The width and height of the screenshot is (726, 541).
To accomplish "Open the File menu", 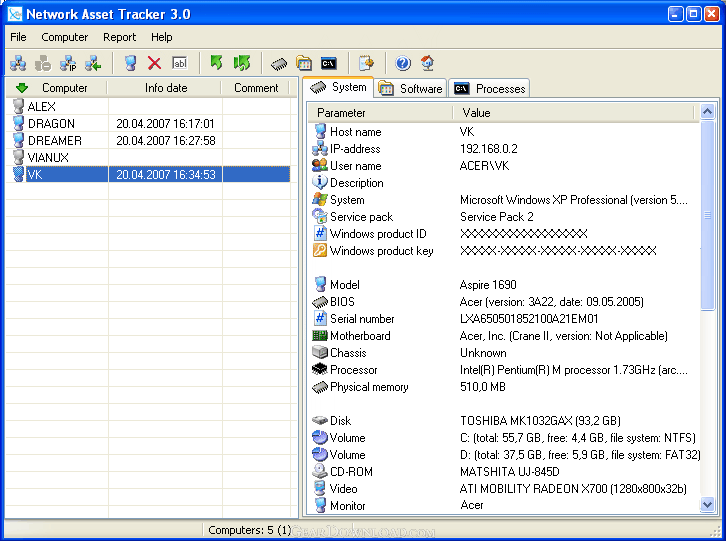I will (x=19, y=37).
